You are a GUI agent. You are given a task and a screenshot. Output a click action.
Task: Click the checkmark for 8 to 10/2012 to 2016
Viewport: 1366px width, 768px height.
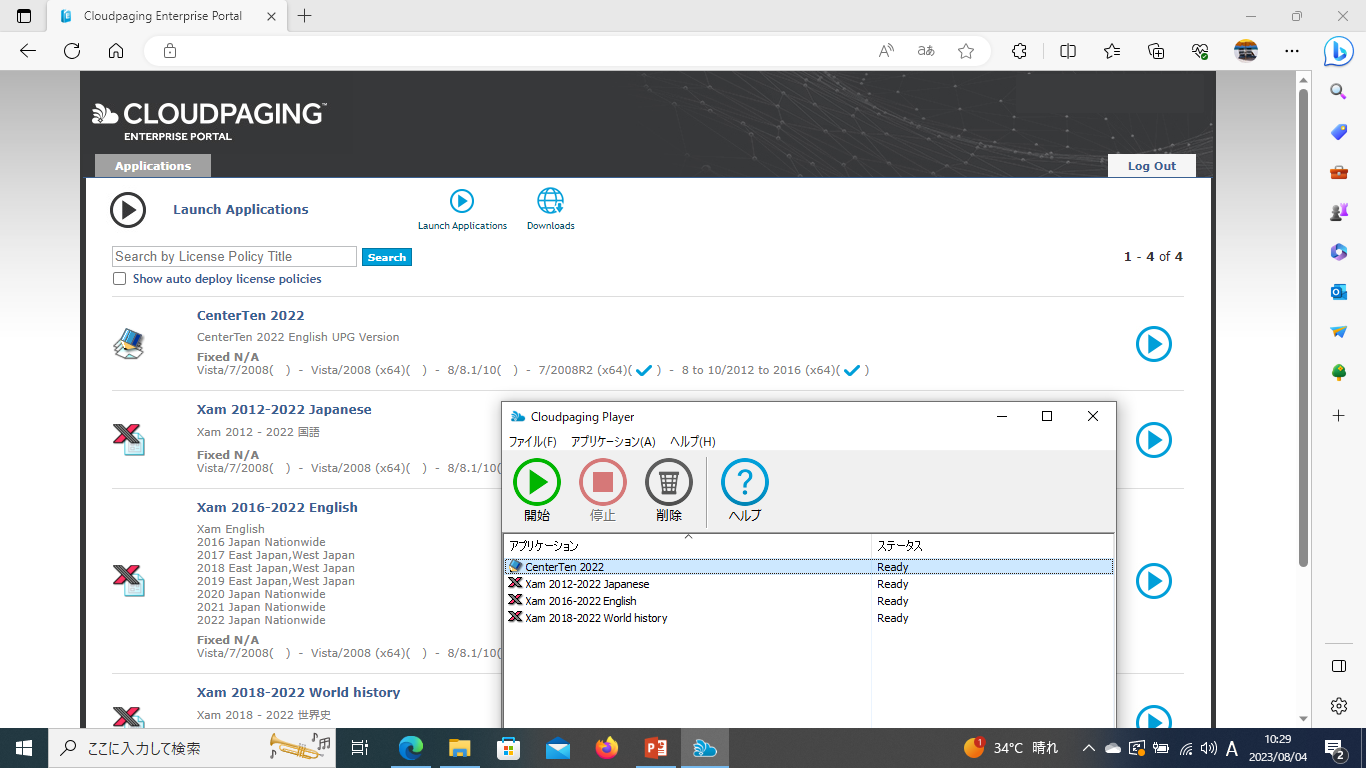[853, 369]
